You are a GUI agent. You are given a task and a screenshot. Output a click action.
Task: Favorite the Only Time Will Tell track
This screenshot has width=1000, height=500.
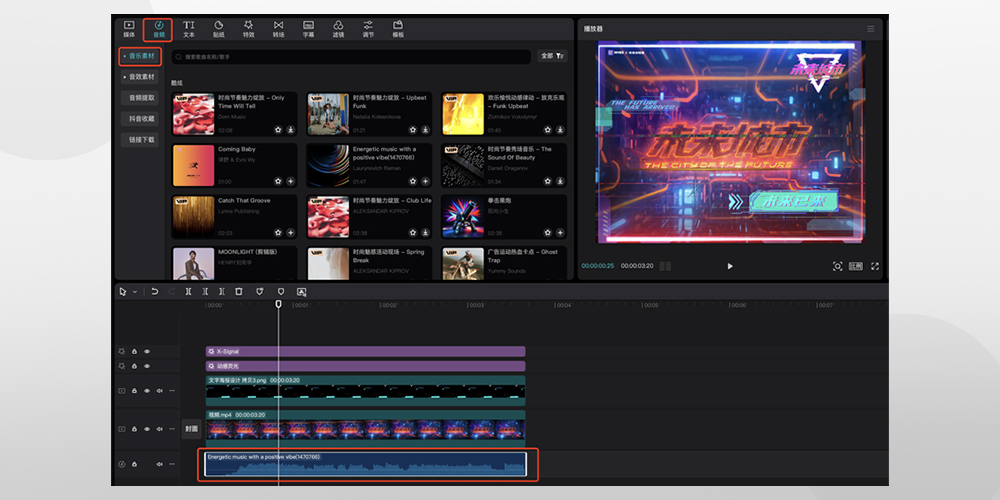[278, 129]
